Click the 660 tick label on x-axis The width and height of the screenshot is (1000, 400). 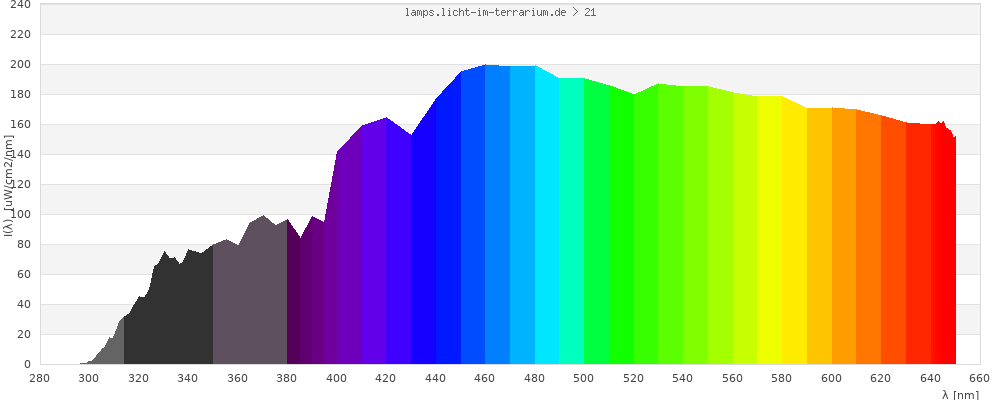coord(979,378)
